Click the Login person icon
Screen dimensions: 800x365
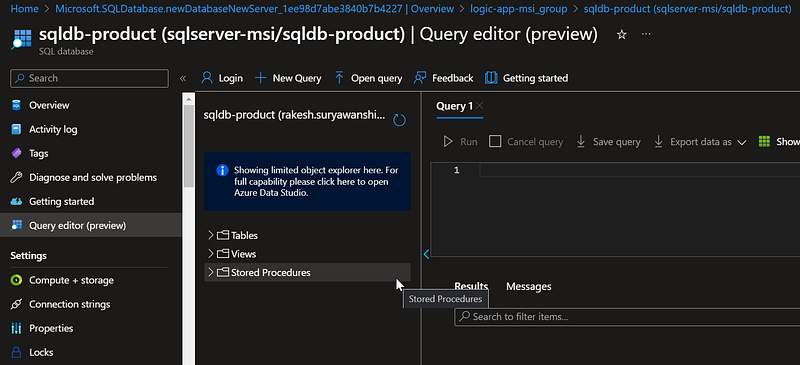(x=207, y=78)
